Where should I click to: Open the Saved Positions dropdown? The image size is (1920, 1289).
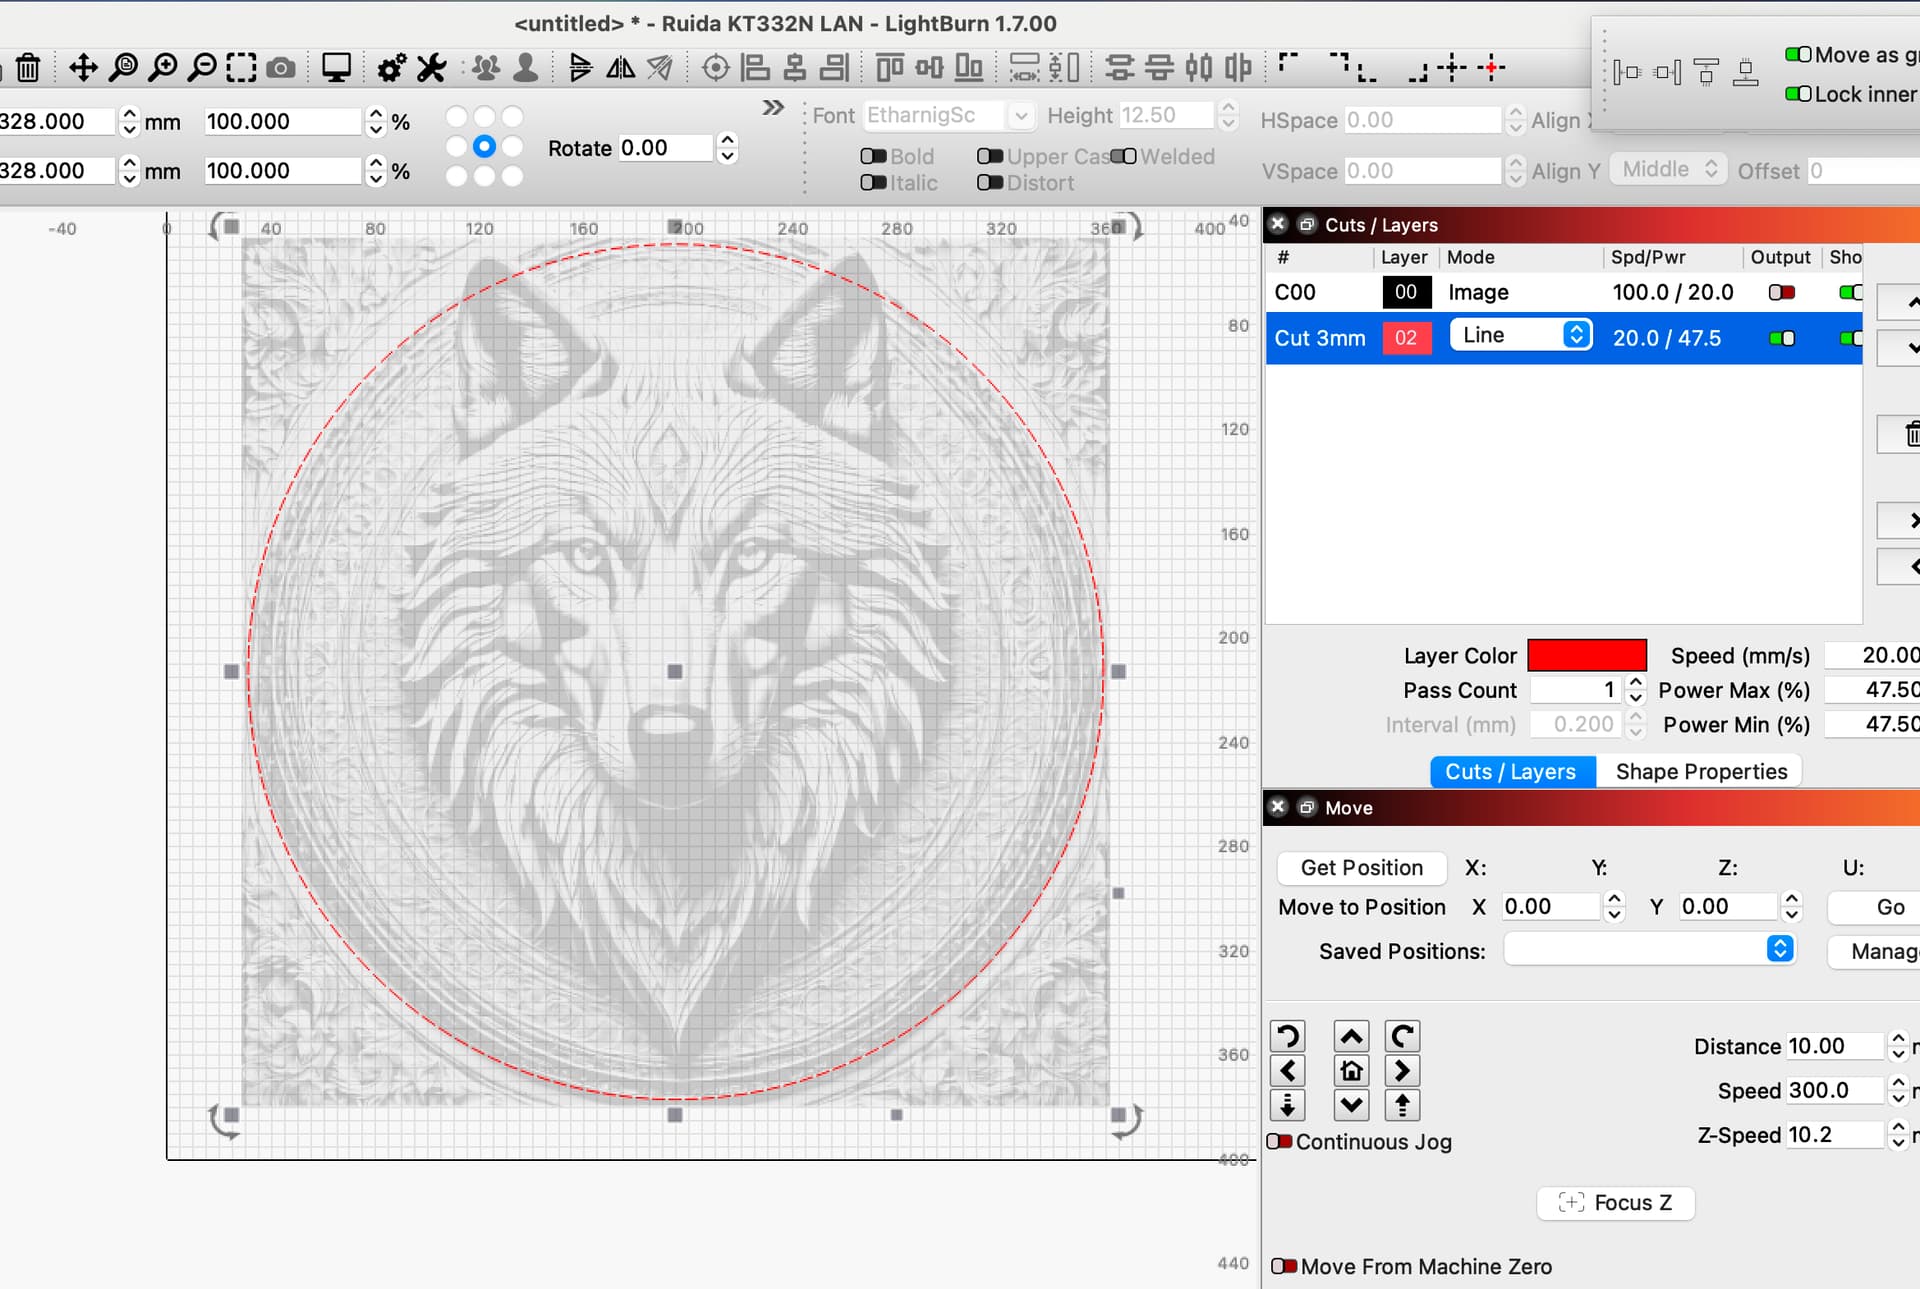point(1650,949)
